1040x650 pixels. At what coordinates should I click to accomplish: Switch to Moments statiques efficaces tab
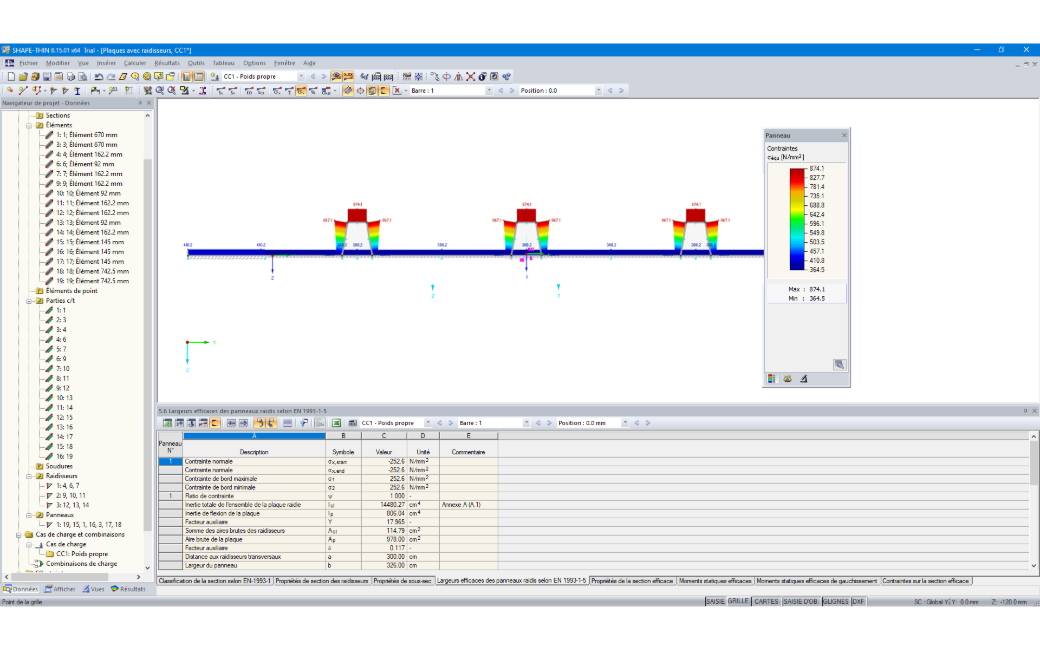pos(715,581)
